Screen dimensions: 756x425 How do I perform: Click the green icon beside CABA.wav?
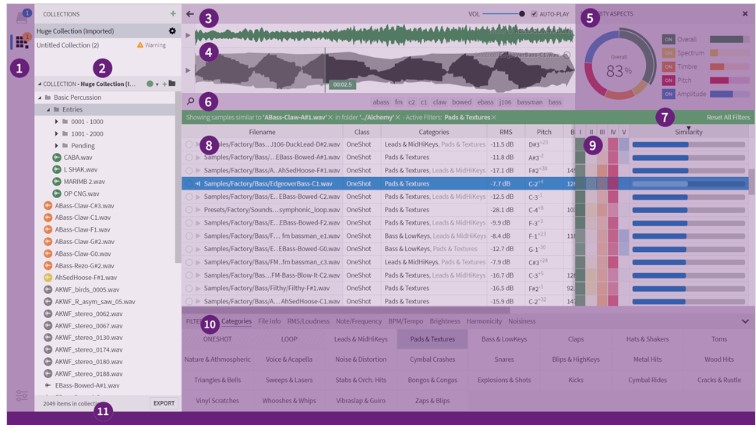click(56, 157)
